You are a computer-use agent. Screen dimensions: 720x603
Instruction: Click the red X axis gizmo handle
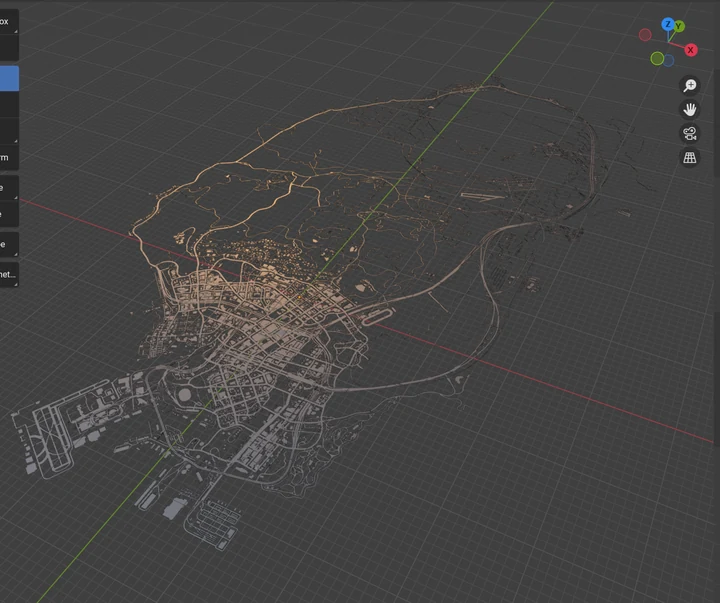click(x=691, y=50)
